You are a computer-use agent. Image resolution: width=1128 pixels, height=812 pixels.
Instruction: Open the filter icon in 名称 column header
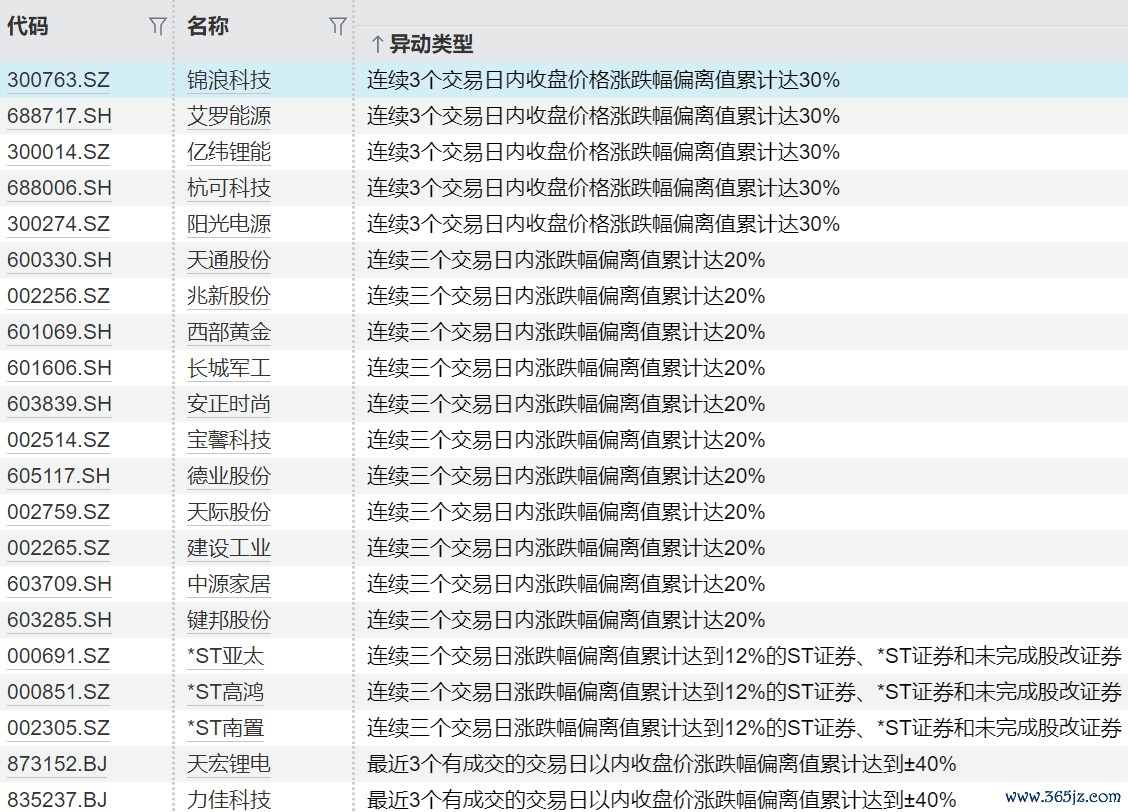click(338, 27)
